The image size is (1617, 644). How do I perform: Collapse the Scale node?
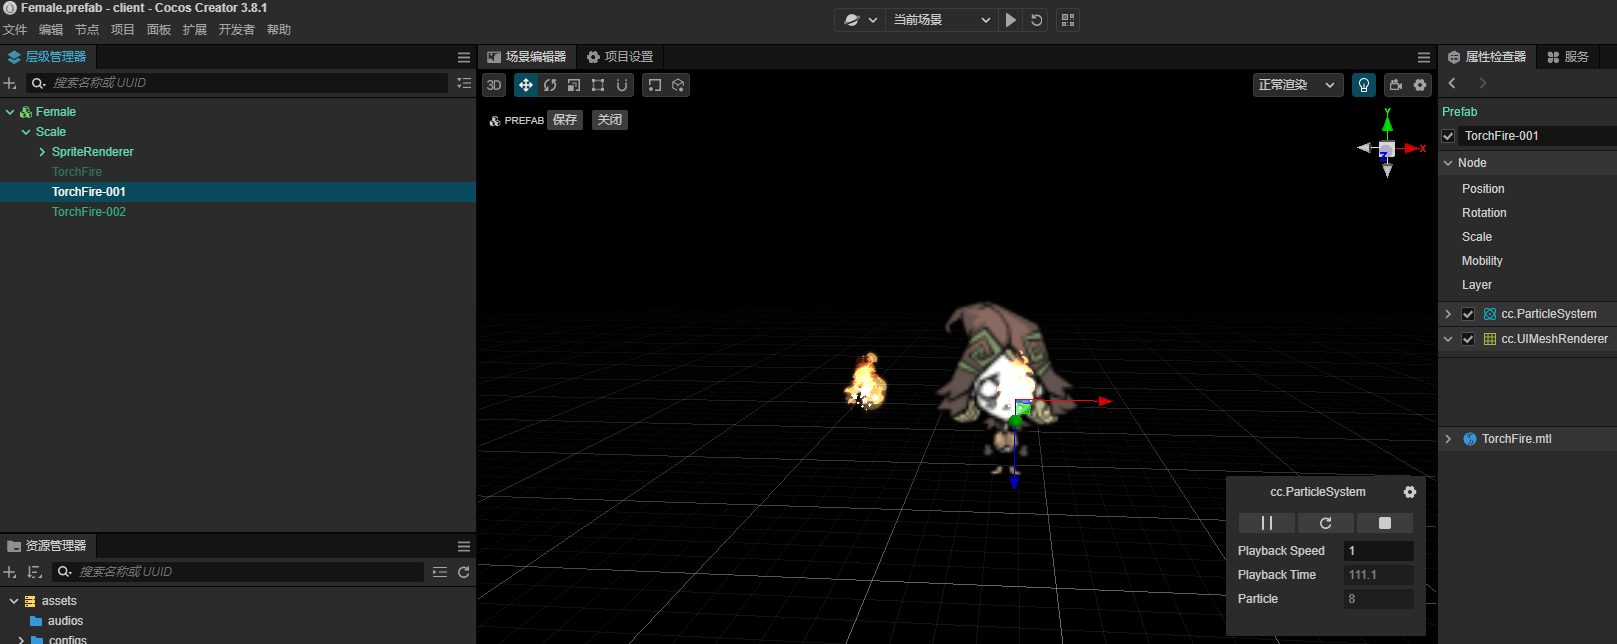click(x=26, y=132)
